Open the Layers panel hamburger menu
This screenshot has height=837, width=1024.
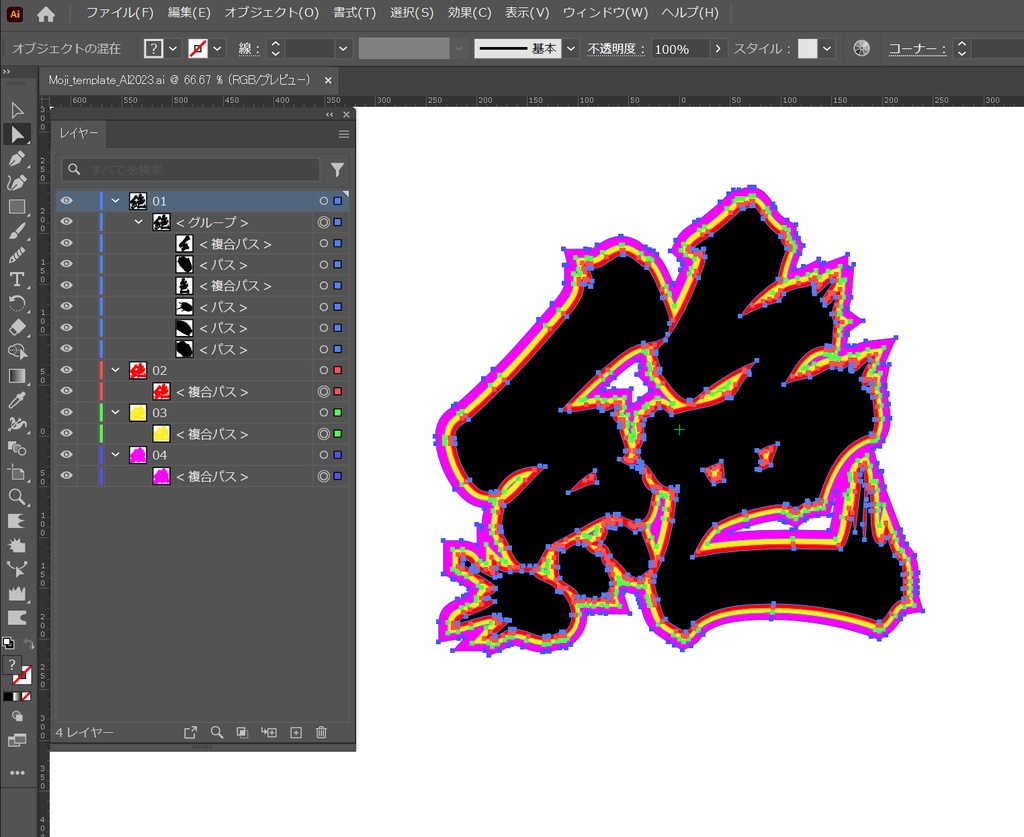coord(344,134)
